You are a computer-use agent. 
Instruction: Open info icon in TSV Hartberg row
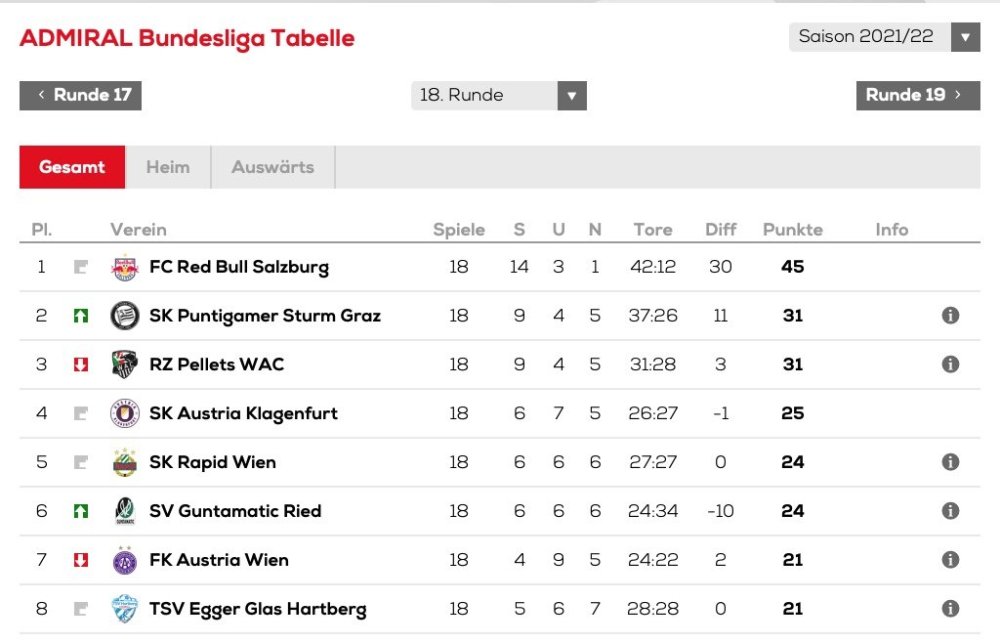(950, 608)
